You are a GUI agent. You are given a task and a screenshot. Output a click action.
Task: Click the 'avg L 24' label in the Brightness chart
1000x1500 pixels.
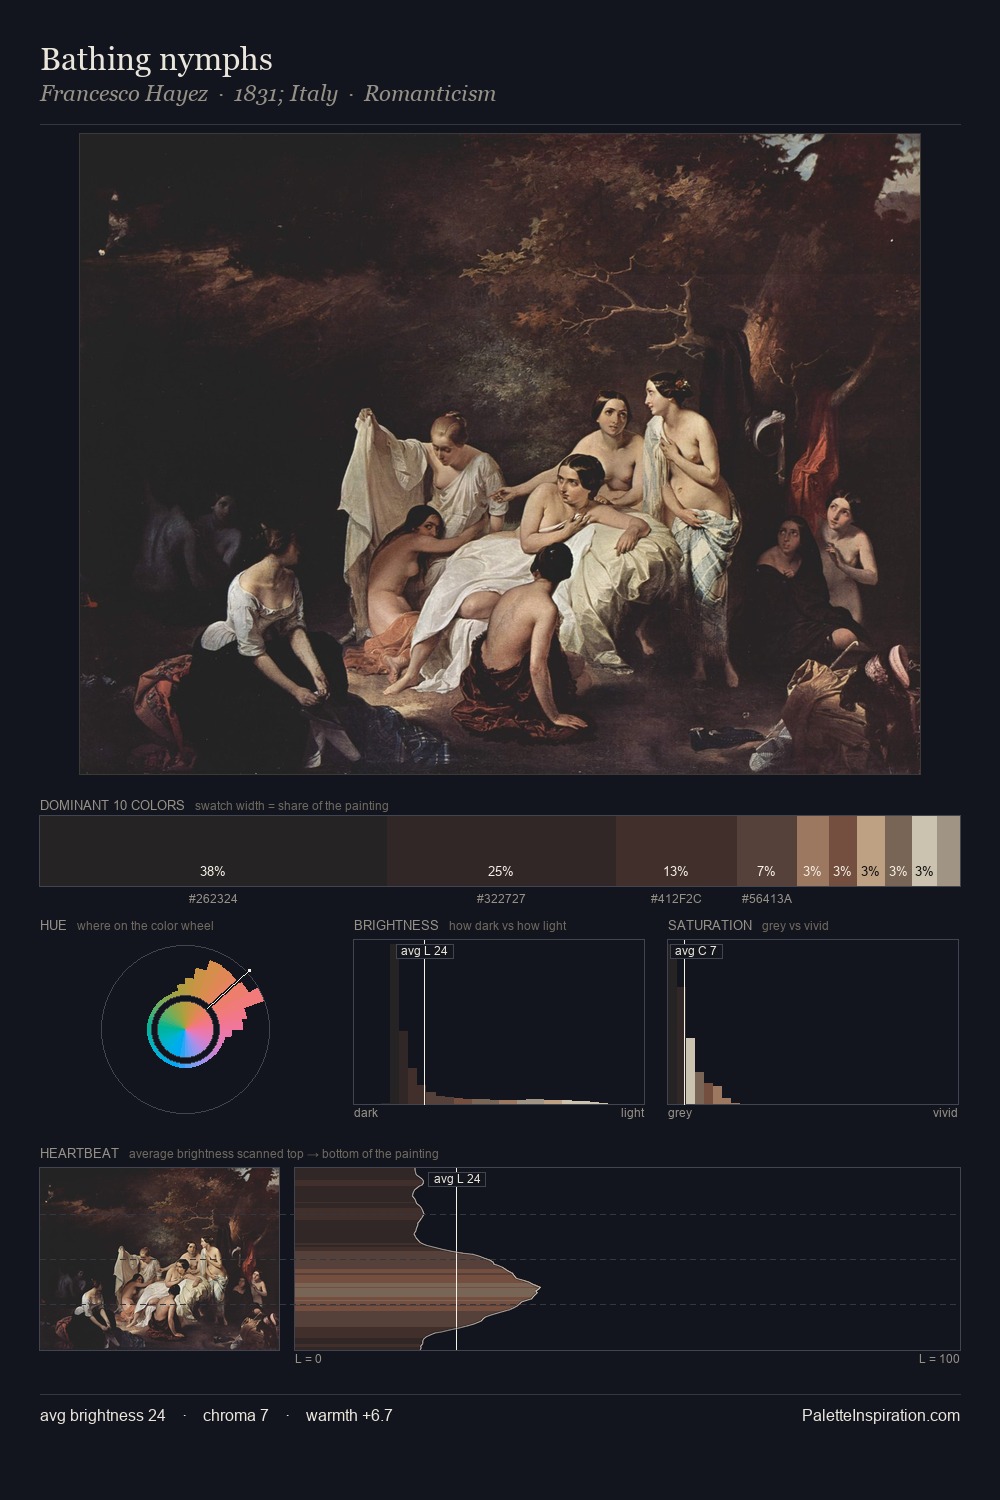point(425,951)
